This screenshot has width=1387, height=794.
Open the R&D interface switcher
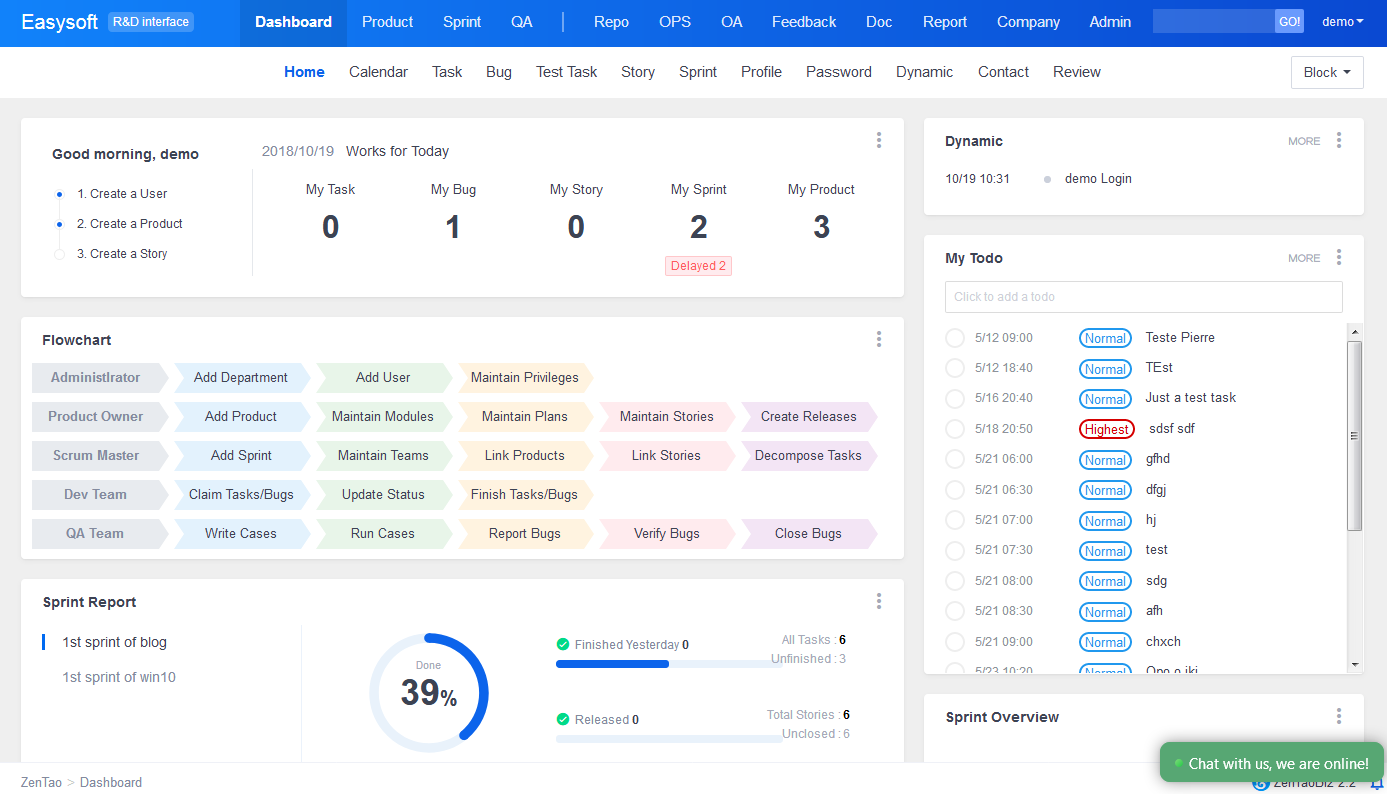(150, 22)
